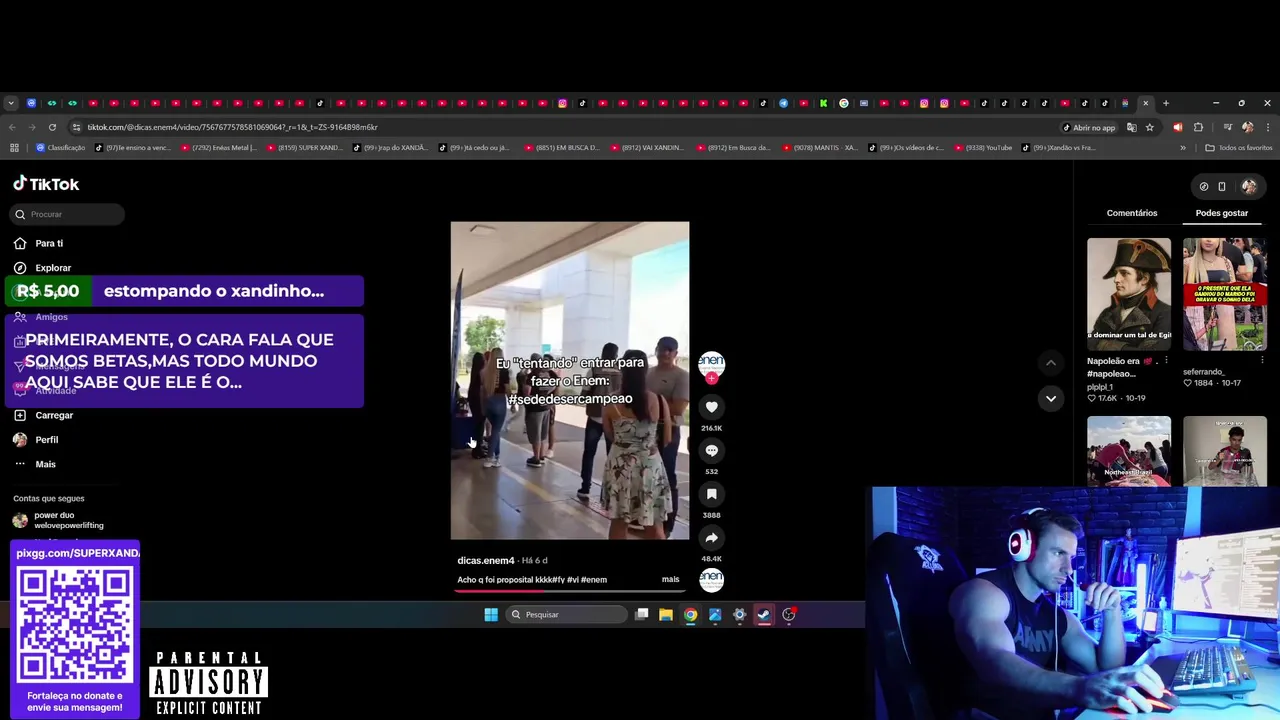1280x720 pixels.
Task: Open options dots beside seferrando_ video
Action: tap(1262, 360)
